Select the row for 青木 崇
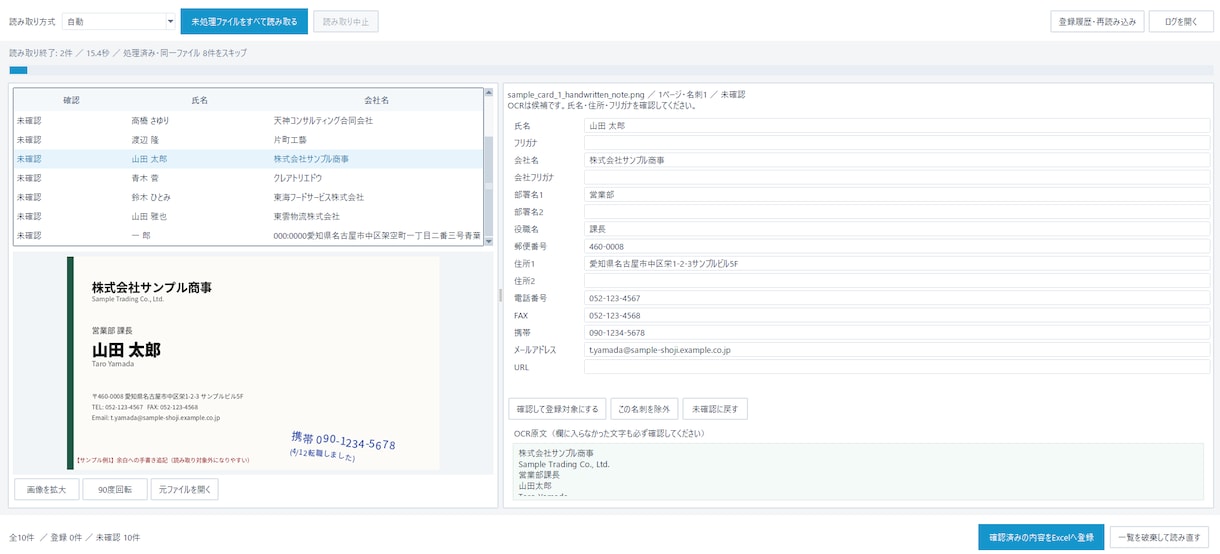This screenshot has height=554, width=1220. [x=248, y=178]
